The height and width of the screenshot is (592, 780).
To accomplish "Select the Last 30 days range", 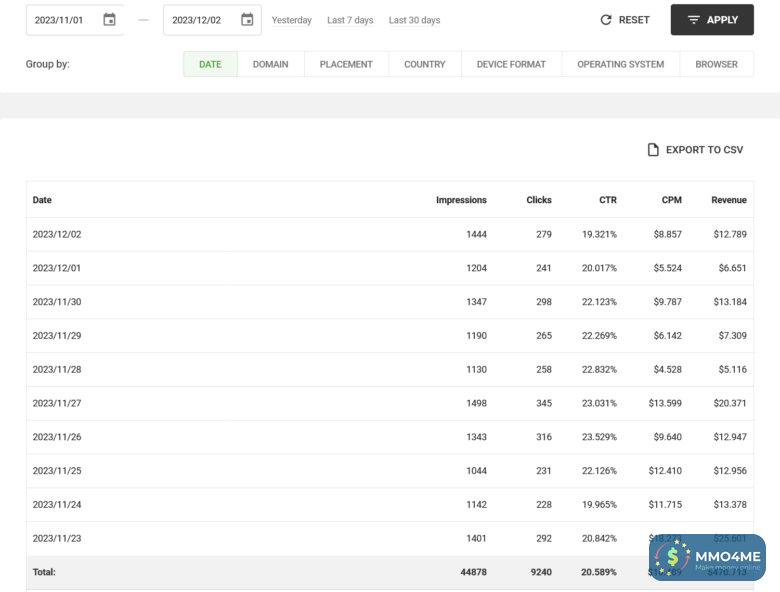I will [x=414, y=20].
